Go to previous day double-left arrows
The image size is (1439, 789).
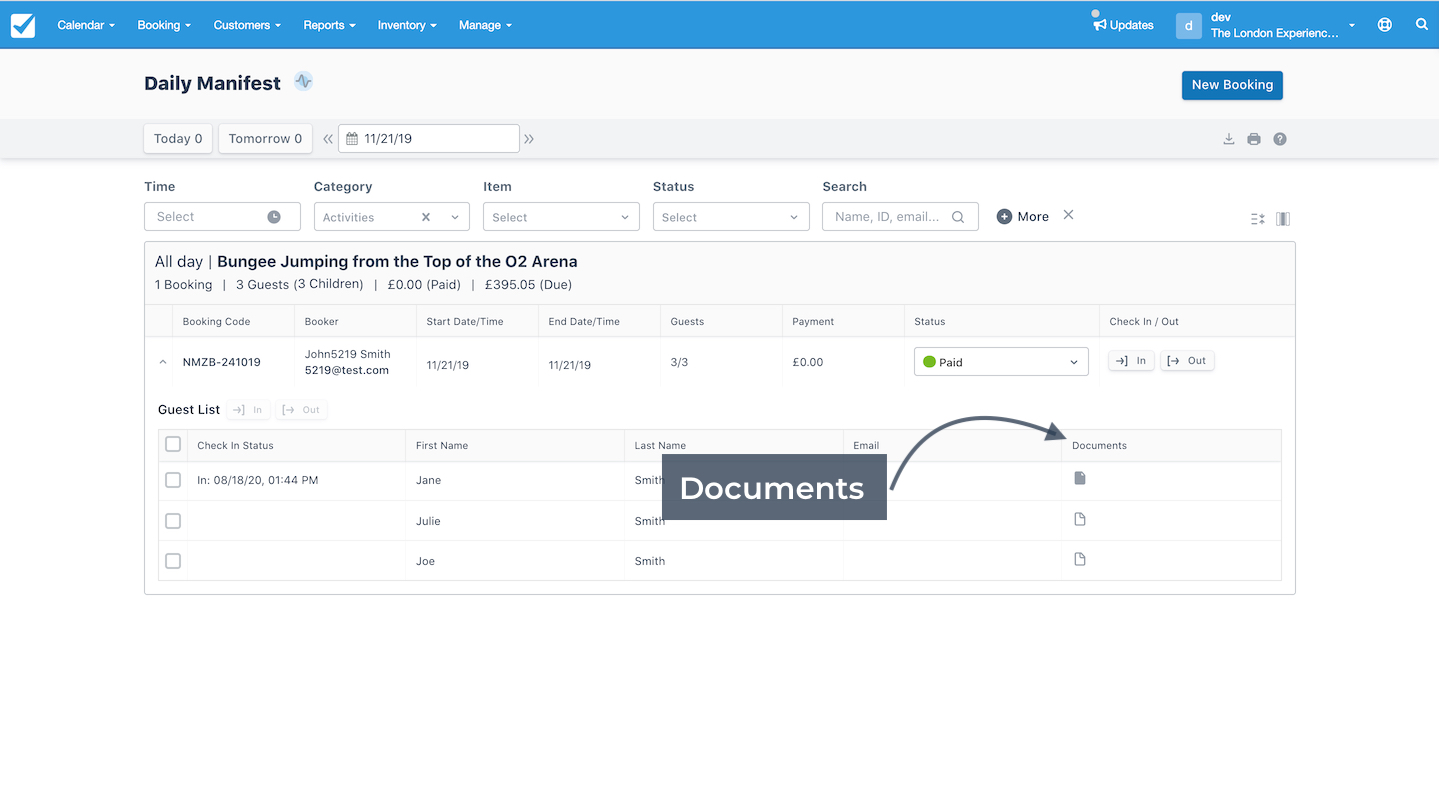coord(327,139)
